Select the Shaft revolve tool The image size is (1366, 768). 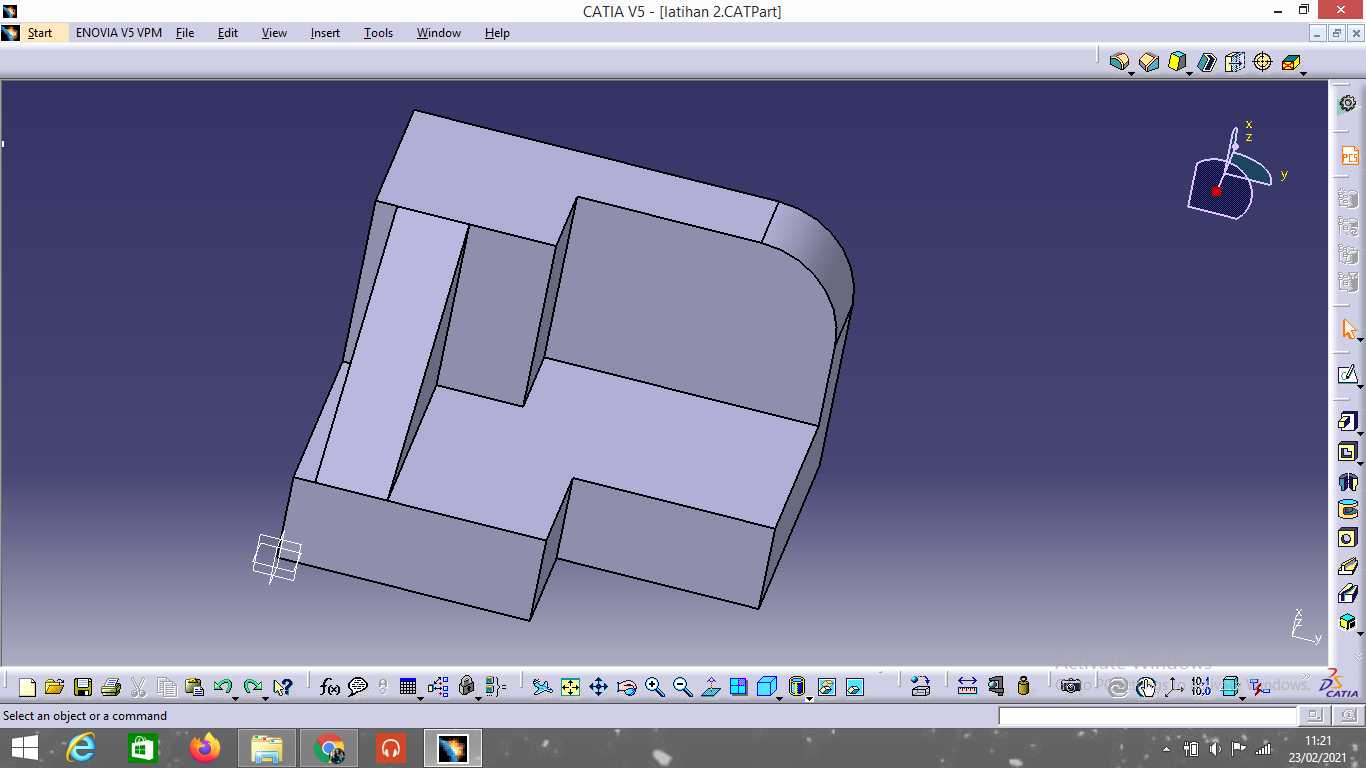[x=1348, y=481]
